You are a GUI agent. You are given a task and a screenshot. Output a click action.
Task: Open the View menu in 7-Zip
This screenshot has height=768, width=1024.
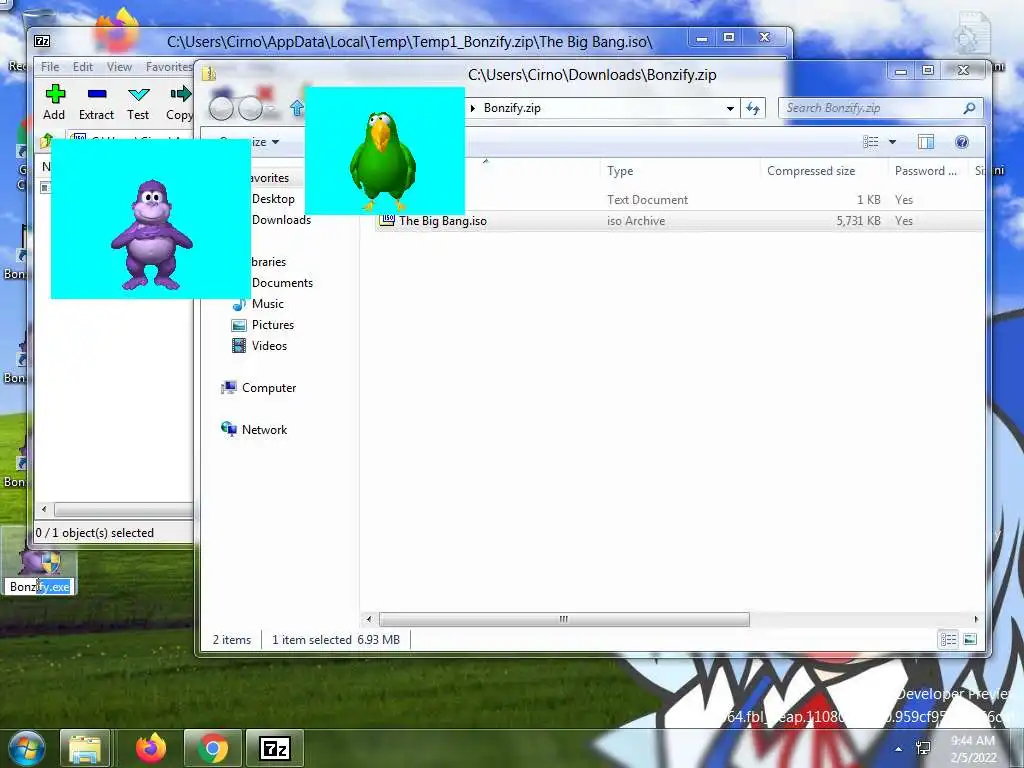(119, 67)
